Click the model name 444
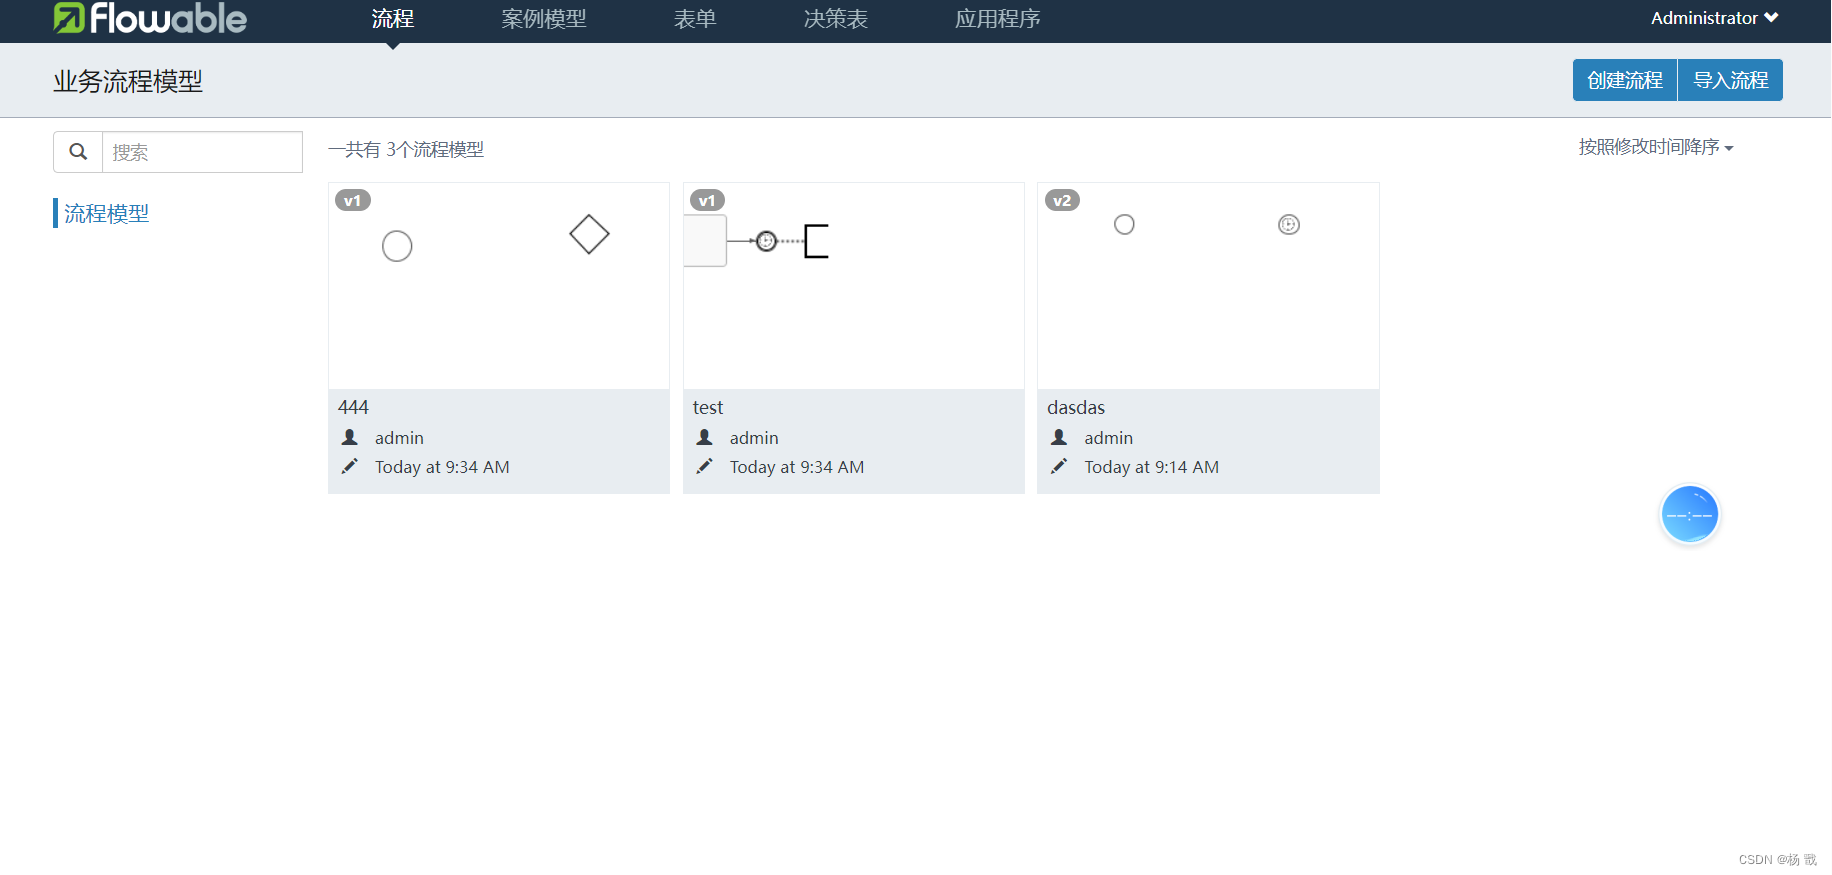The image size is (1832, 875). click(353, 407)
